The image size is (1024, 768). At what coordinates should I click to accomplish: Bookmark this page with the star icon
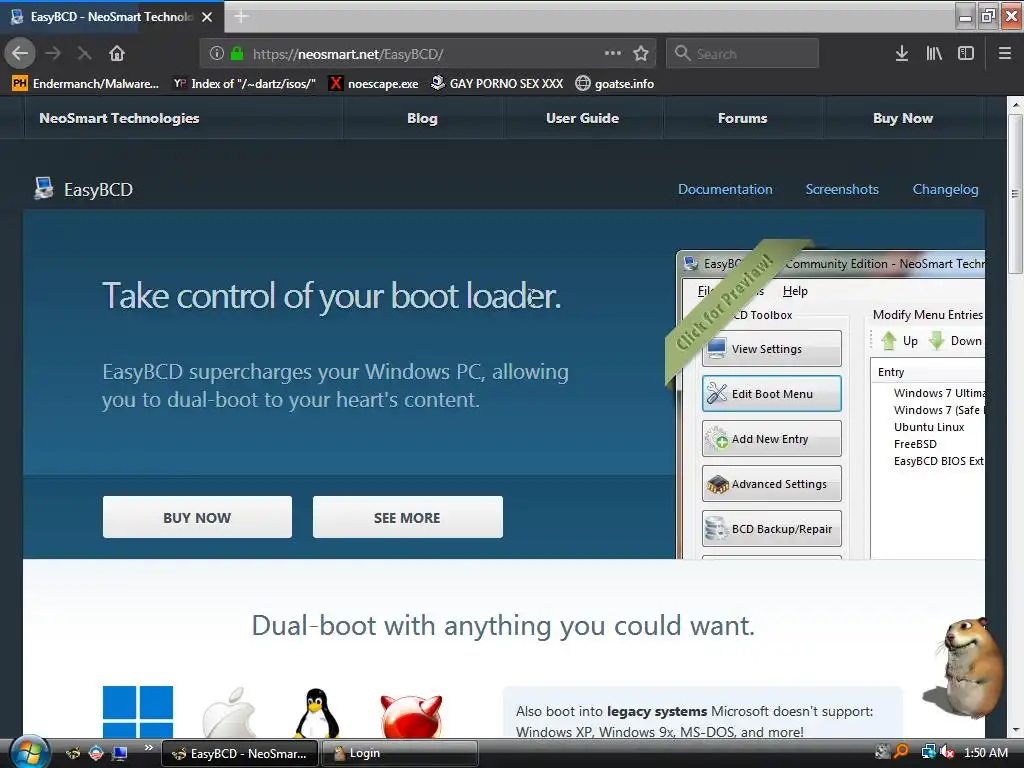tap(641, 54)
